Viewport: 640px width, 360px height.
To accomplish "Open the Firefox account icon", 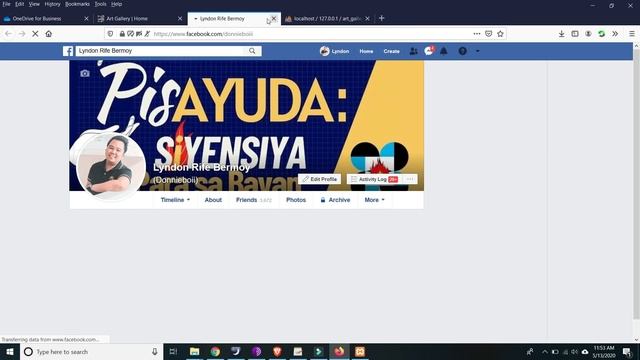I will (x=588, y=34).
